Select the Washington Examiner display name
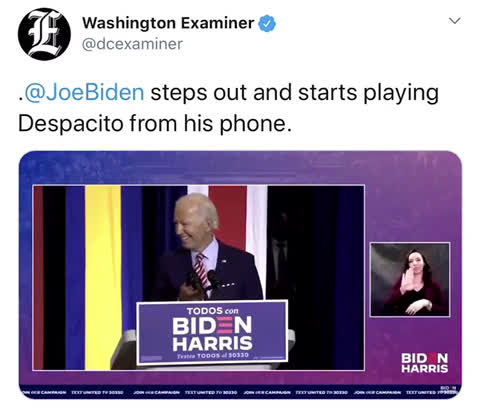Viewport: 480px width, 416px height. coord(168,23)
